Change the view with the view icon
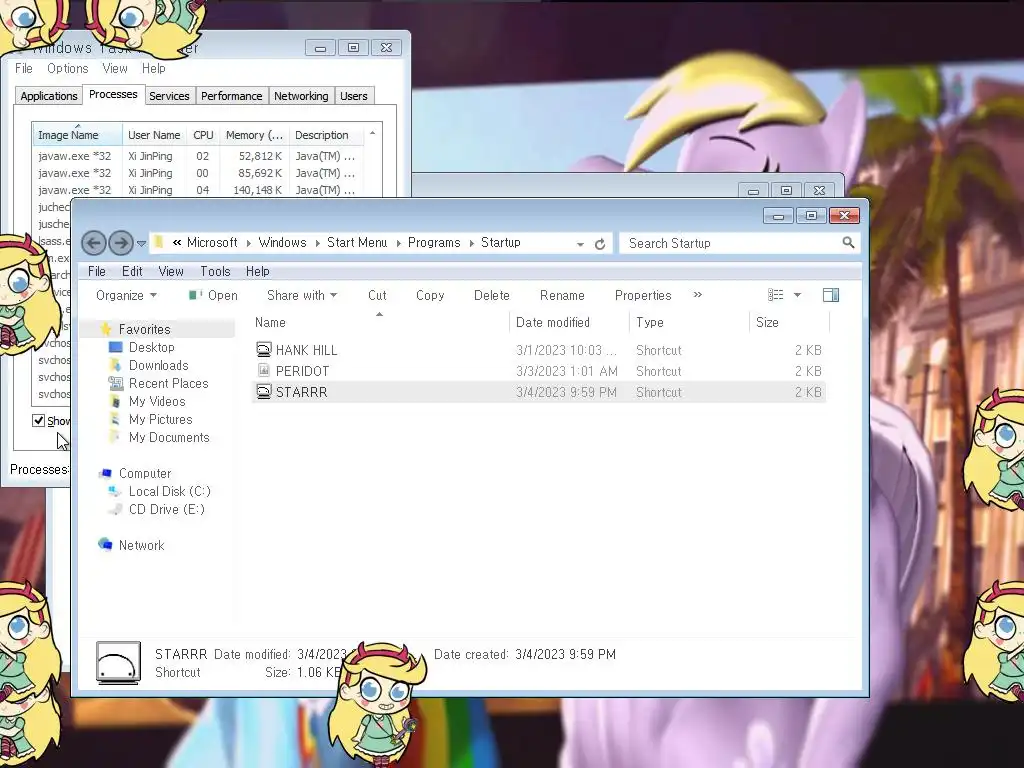Image resolution: width=1024 pixels, height=768 pixels. click(775, 295)
